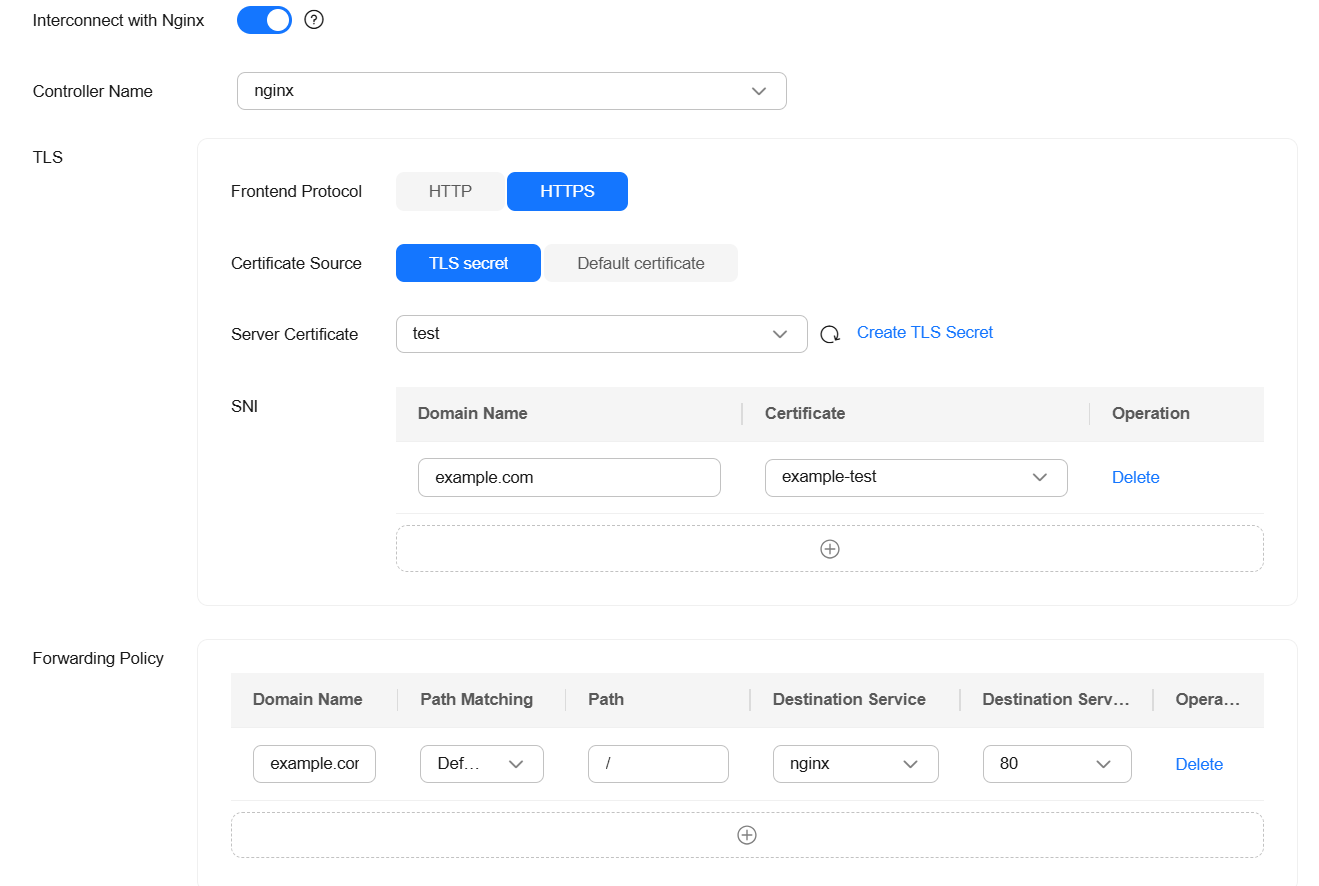Open the Destination Service Port 80 dropdown
This screenshot has width=1319, height=886.
coord(1057,764)
